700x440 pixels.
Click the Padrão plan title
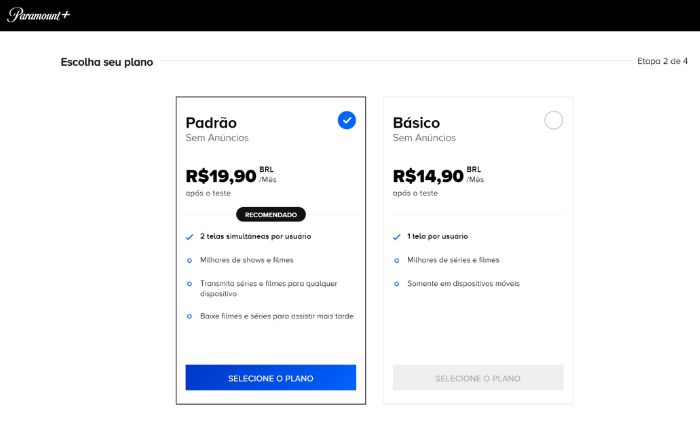pyautogui.click(x=211, y=122)
